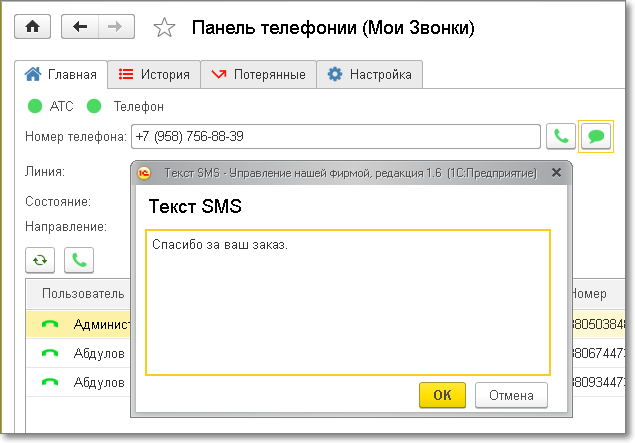
Task: Click the Пользователь column header
Action: (x=83, y=294)
